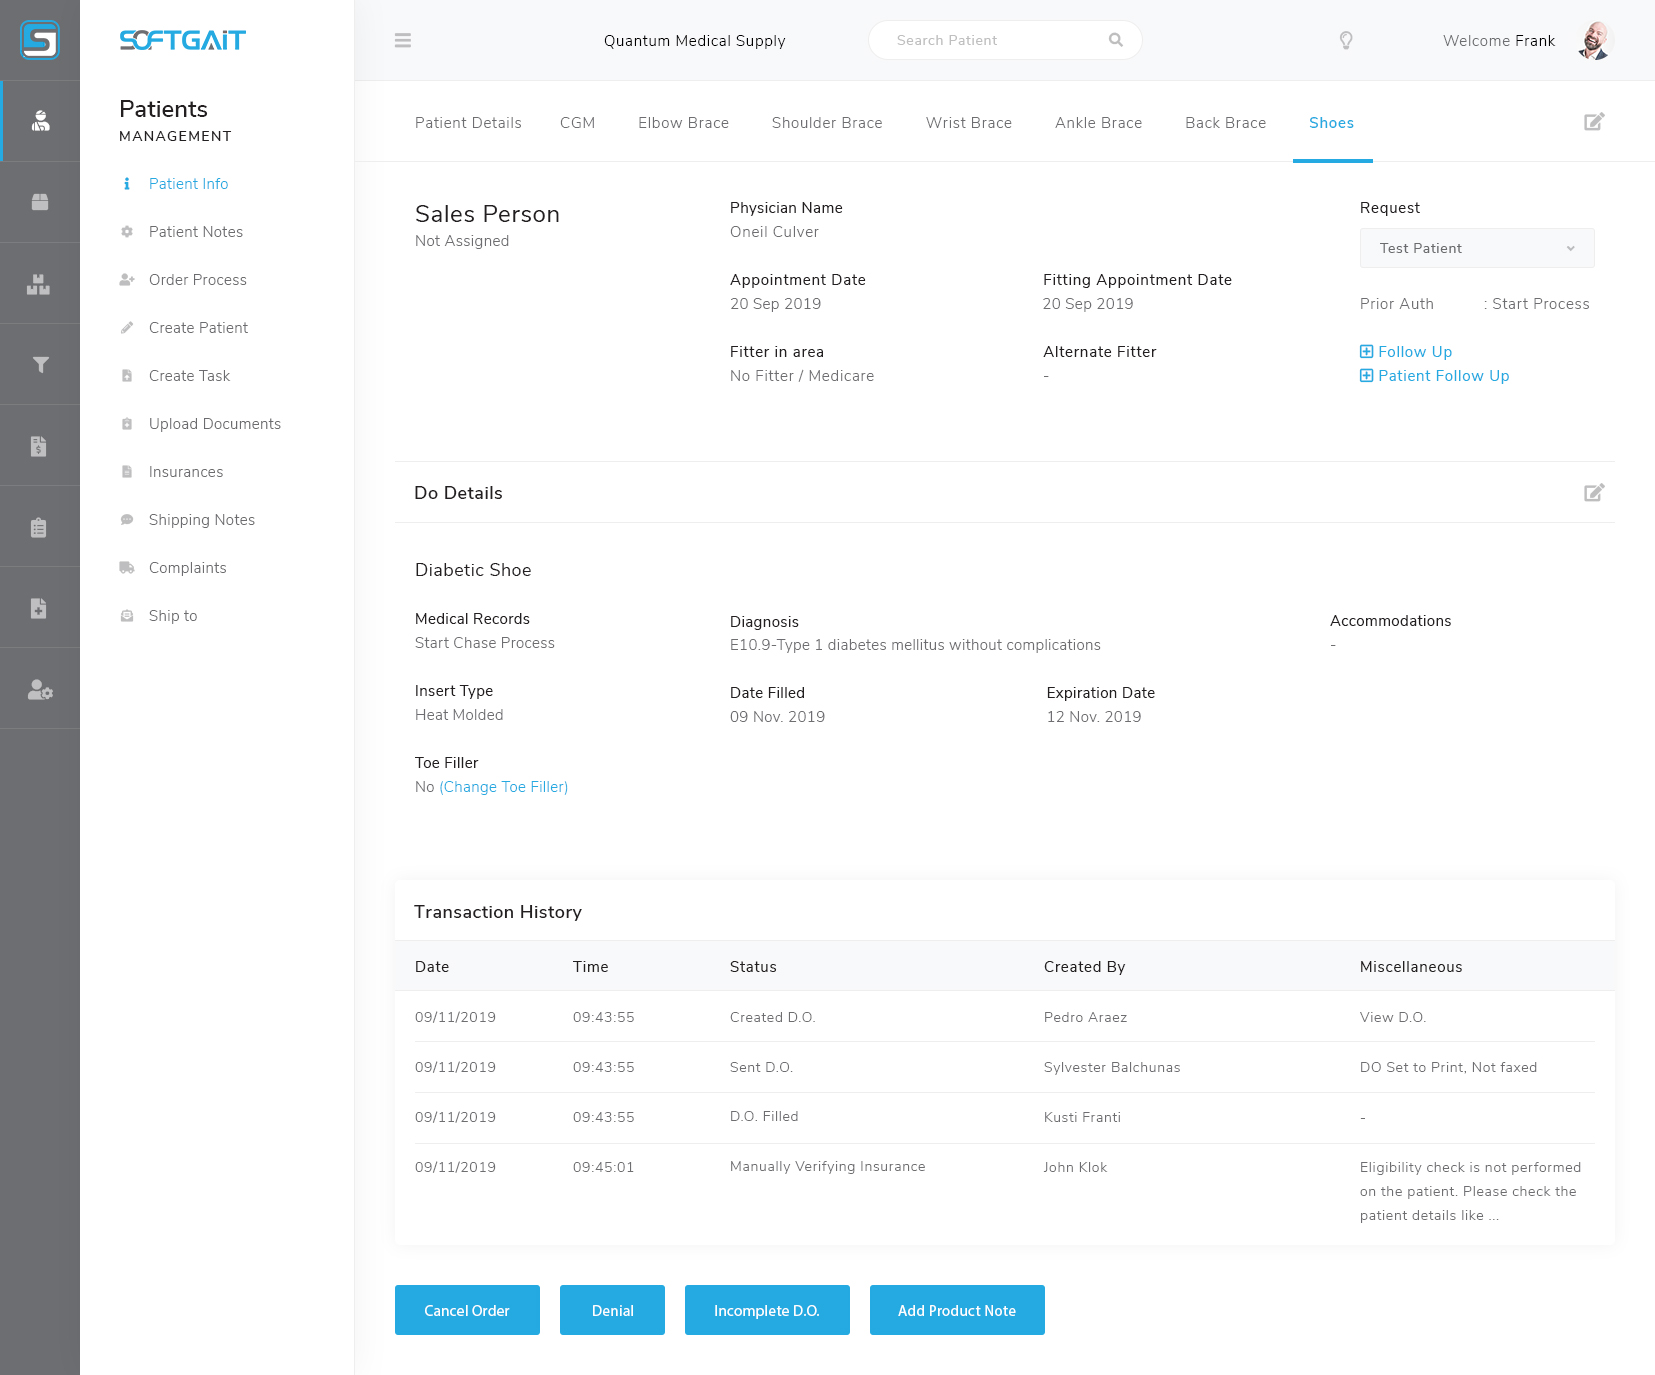Click the lightbulb icon in header

[1346, 41]
